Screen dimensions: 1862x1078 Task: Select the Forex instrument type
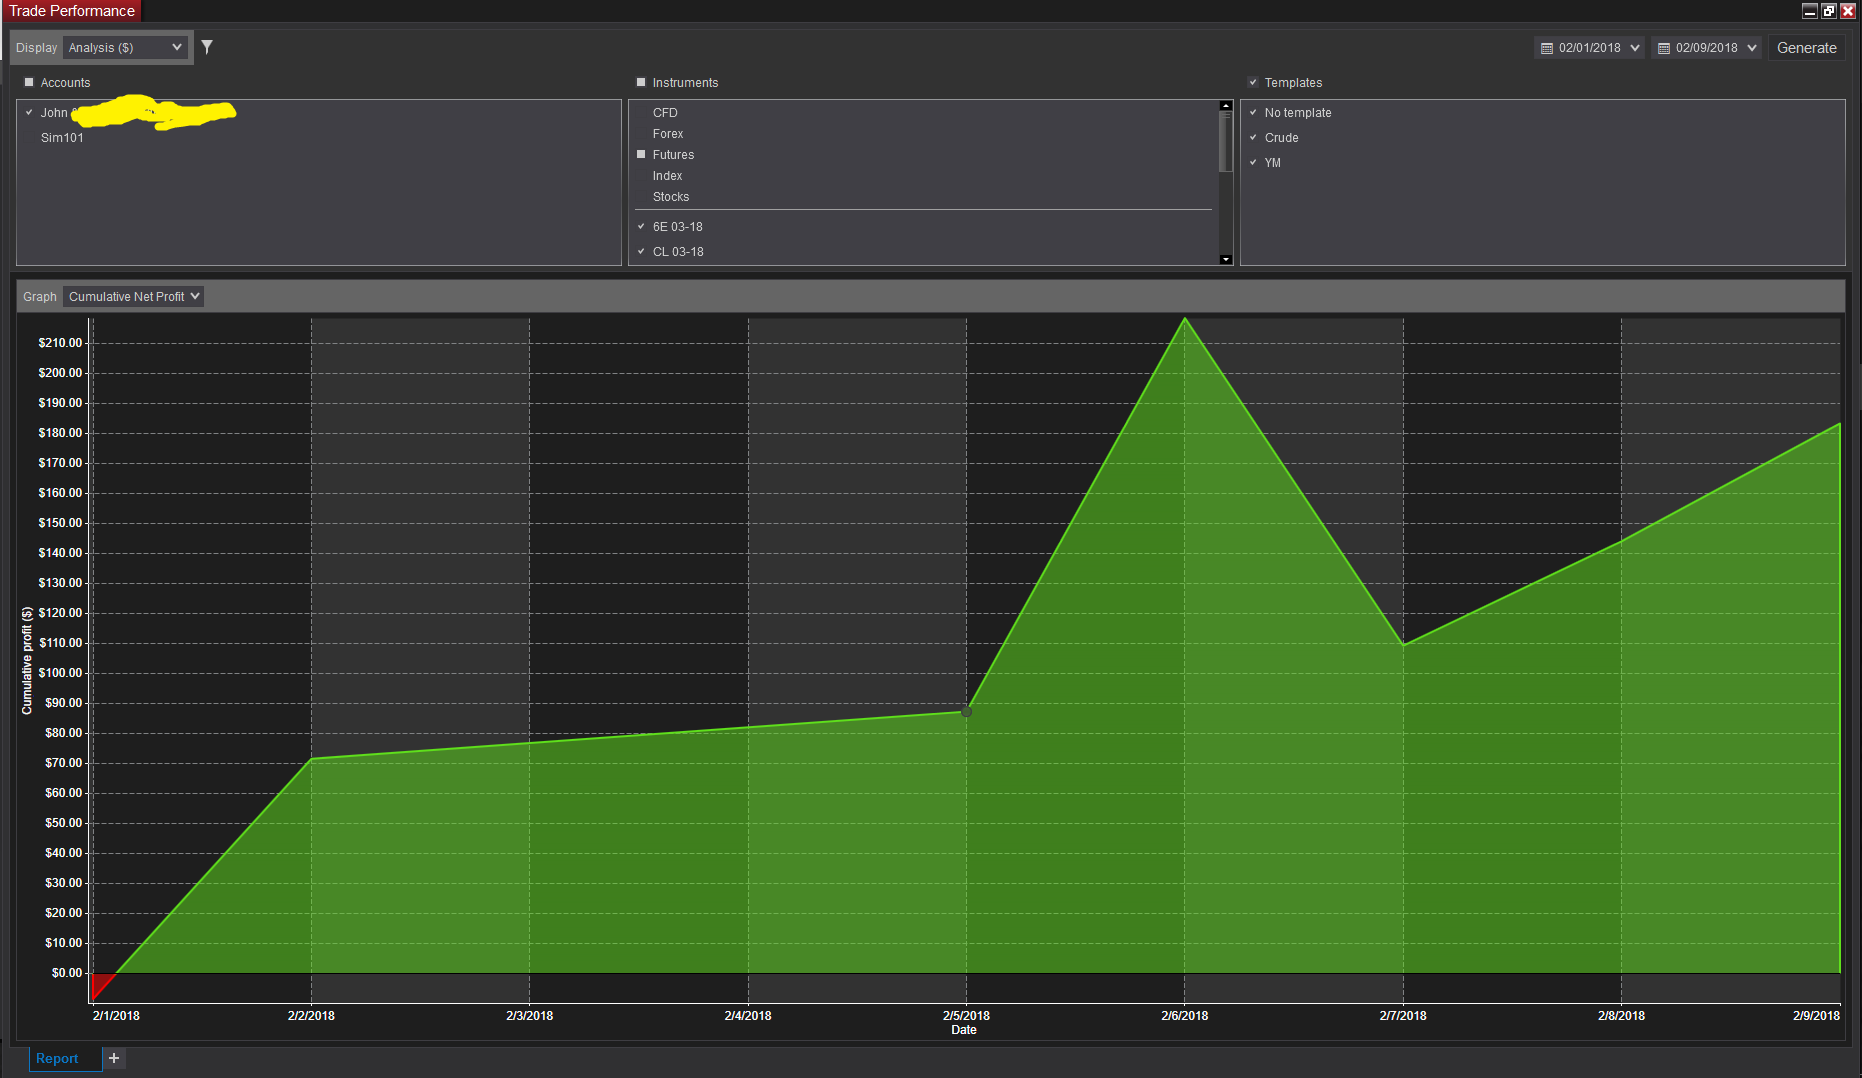668,134
